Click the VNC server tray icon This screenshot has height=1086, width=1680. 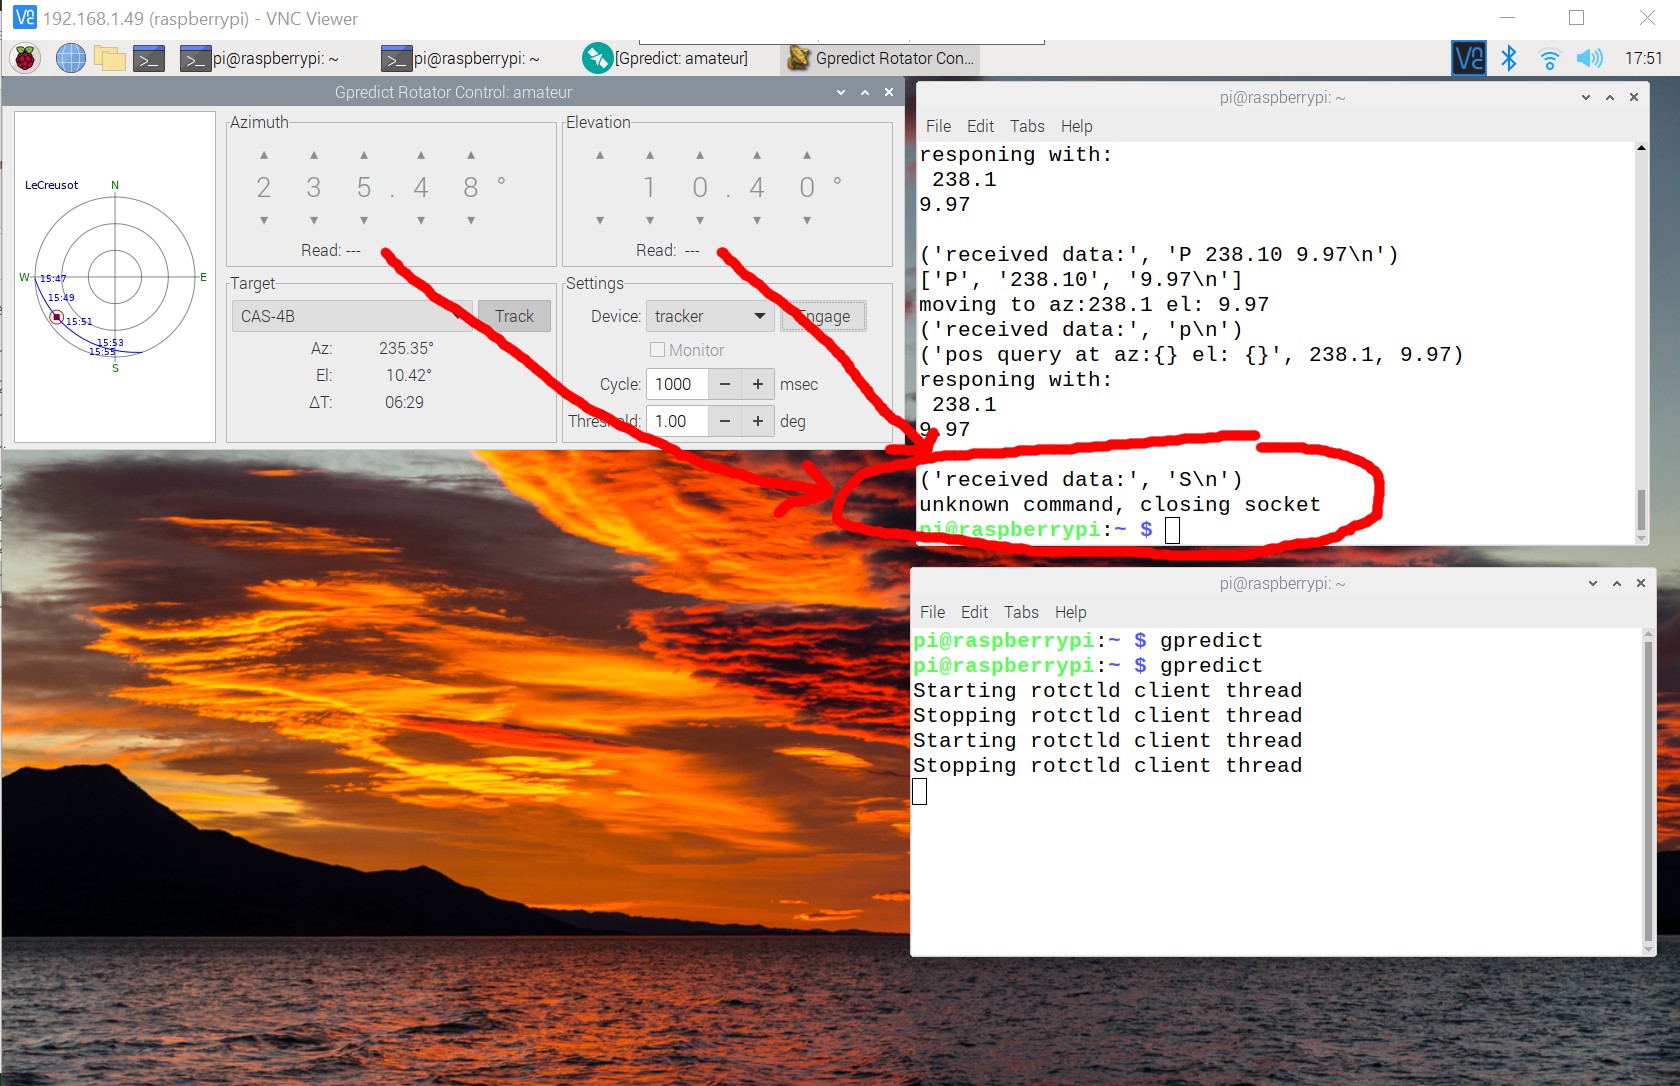tap(1468, 58)
